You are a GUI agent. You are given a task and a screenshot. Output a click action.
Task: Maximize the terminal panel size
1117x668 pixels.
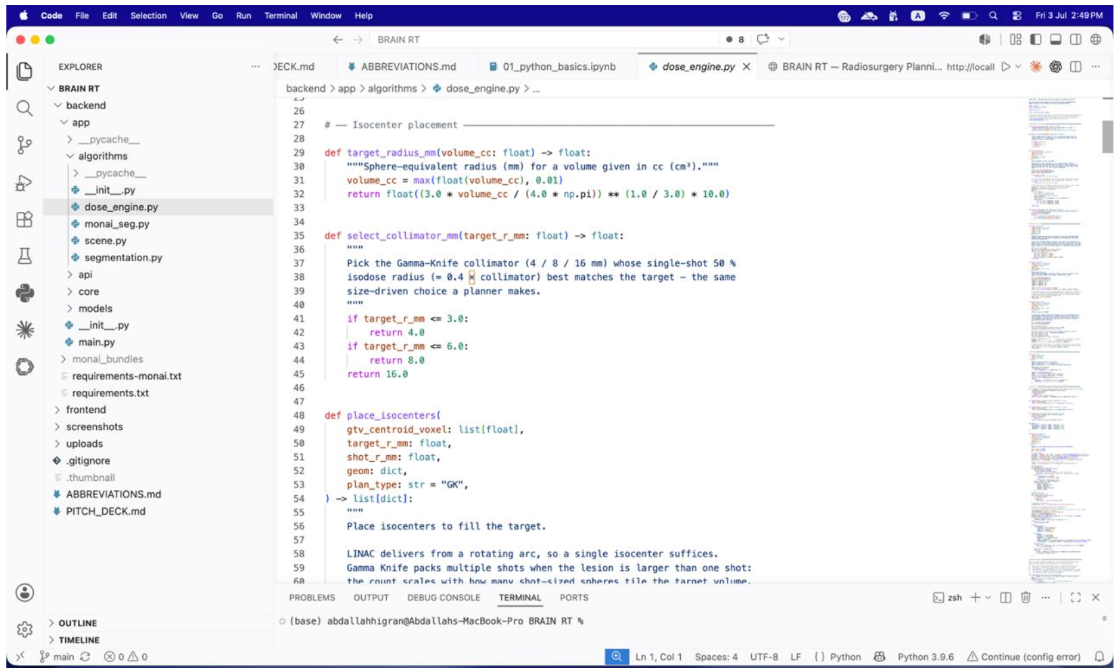(x=1075, y=597)
